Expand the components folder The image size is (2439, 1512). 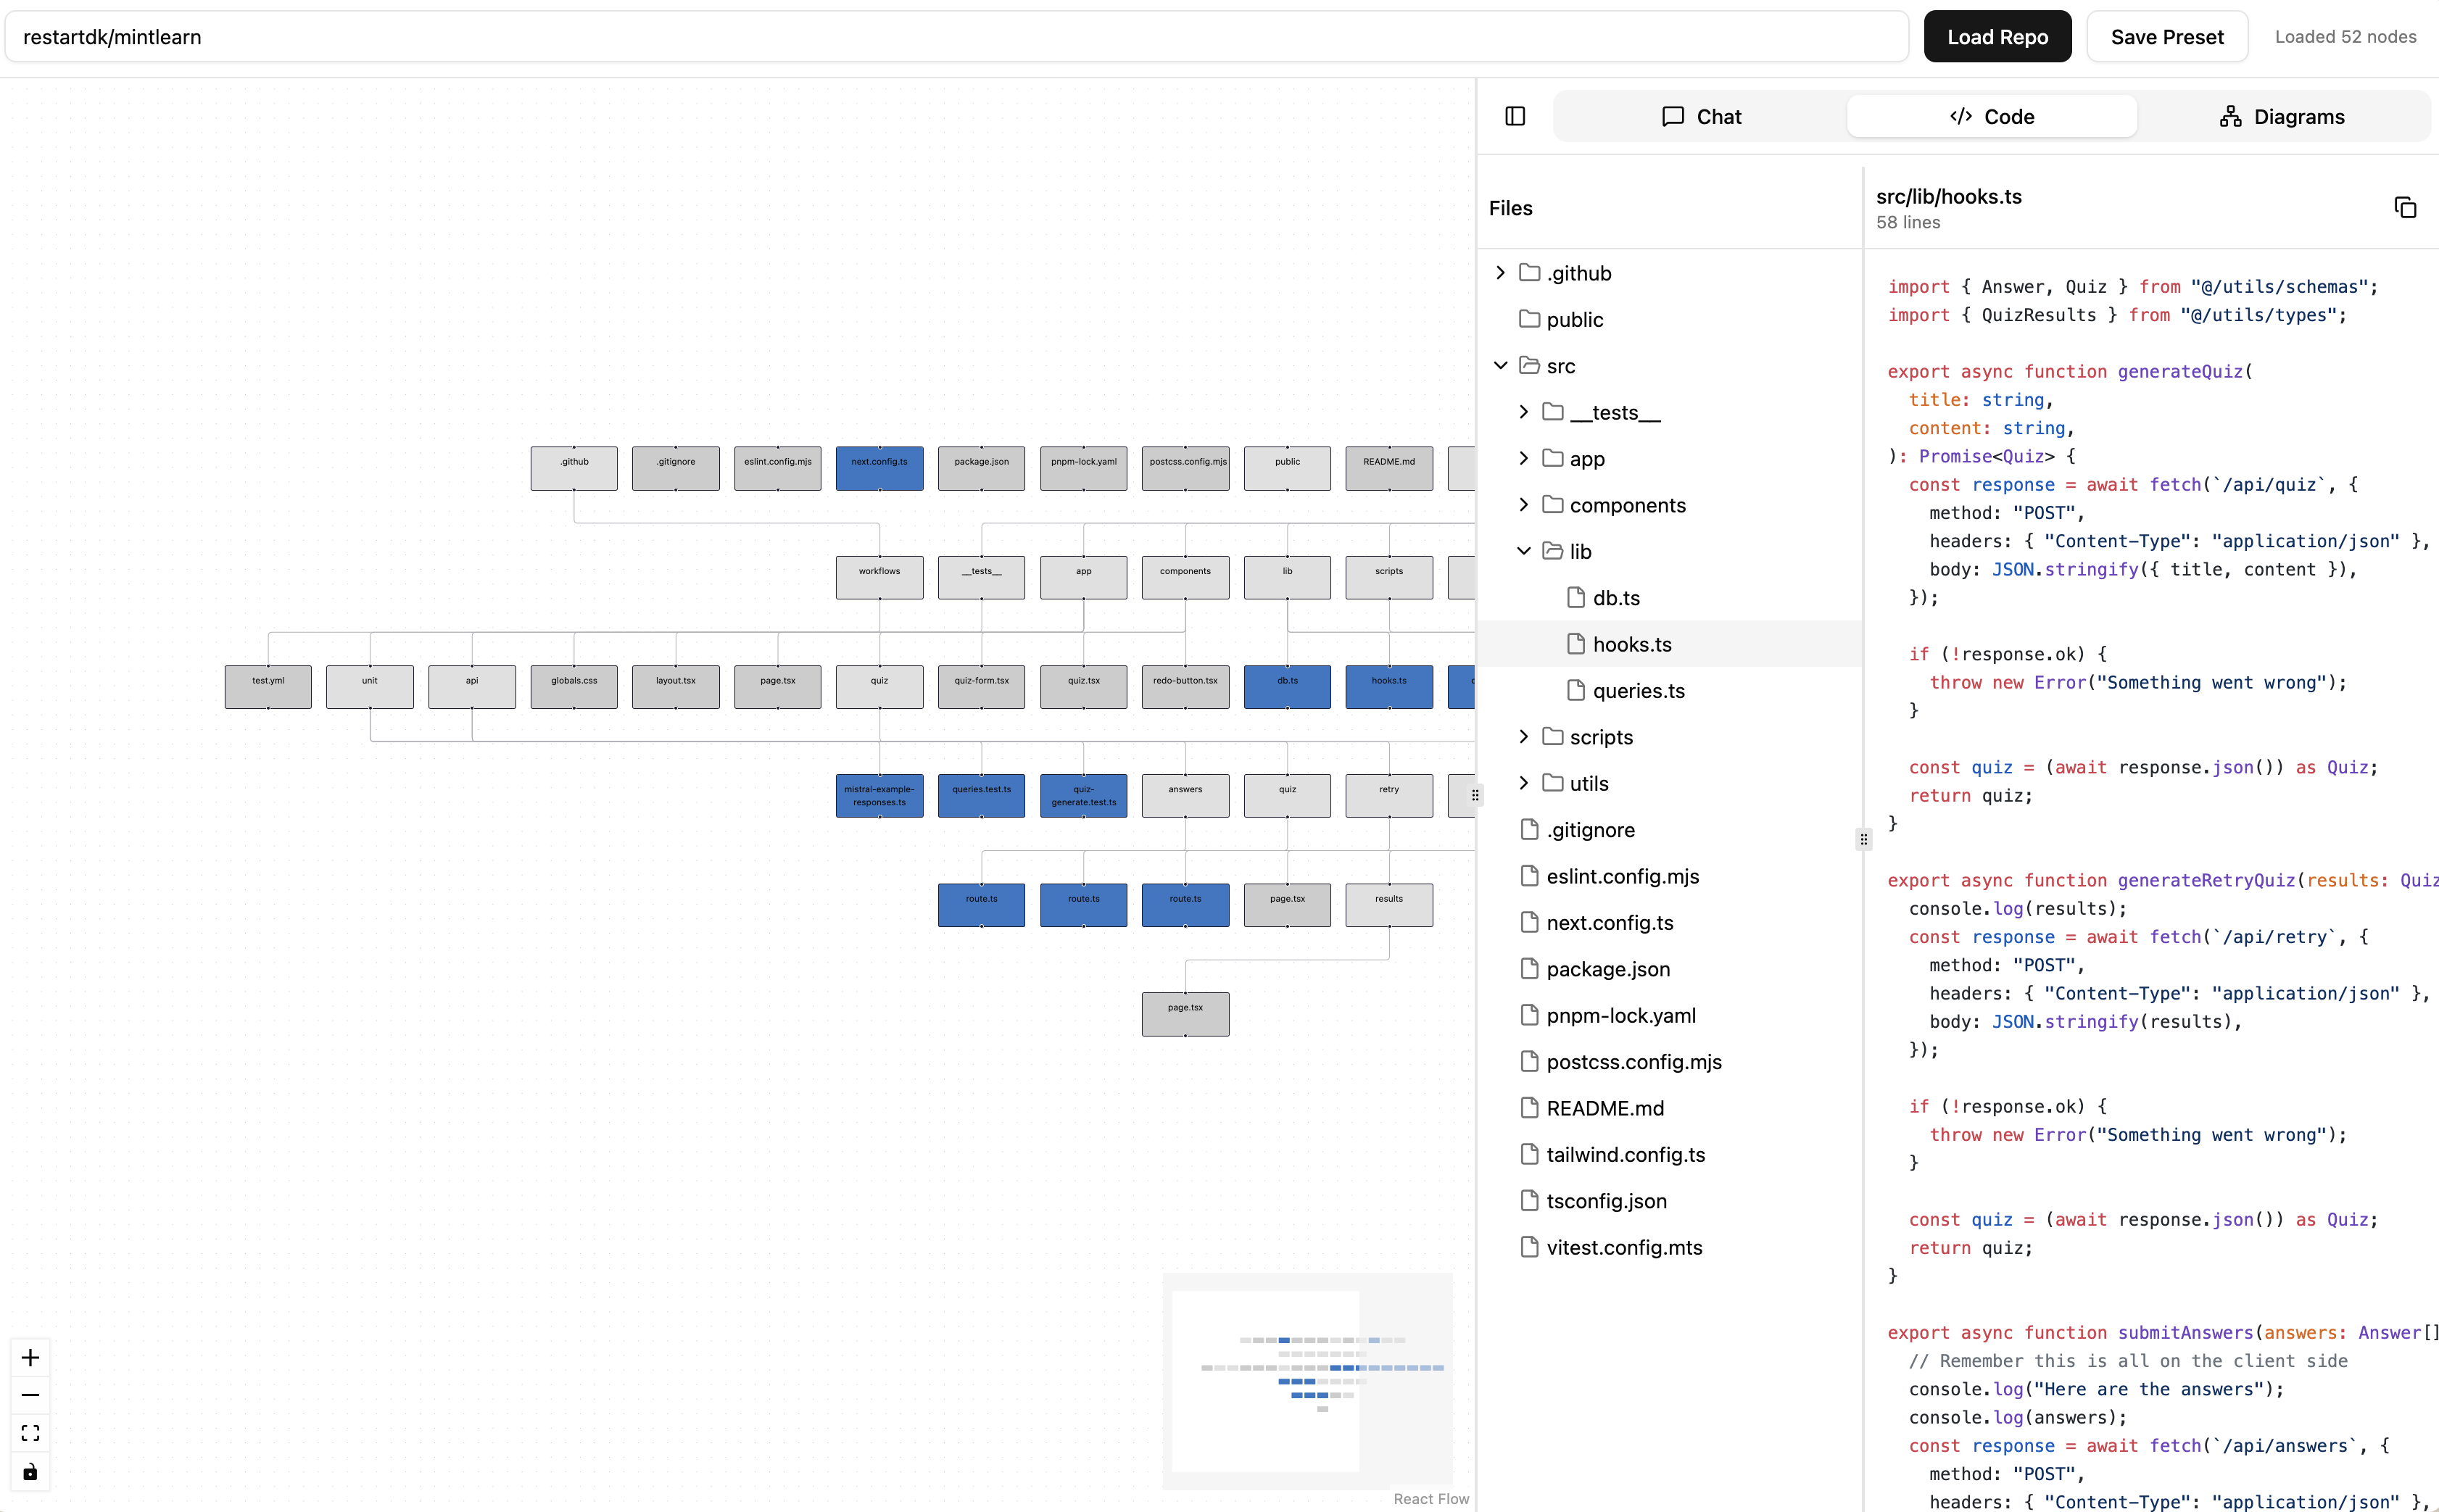1523,505
